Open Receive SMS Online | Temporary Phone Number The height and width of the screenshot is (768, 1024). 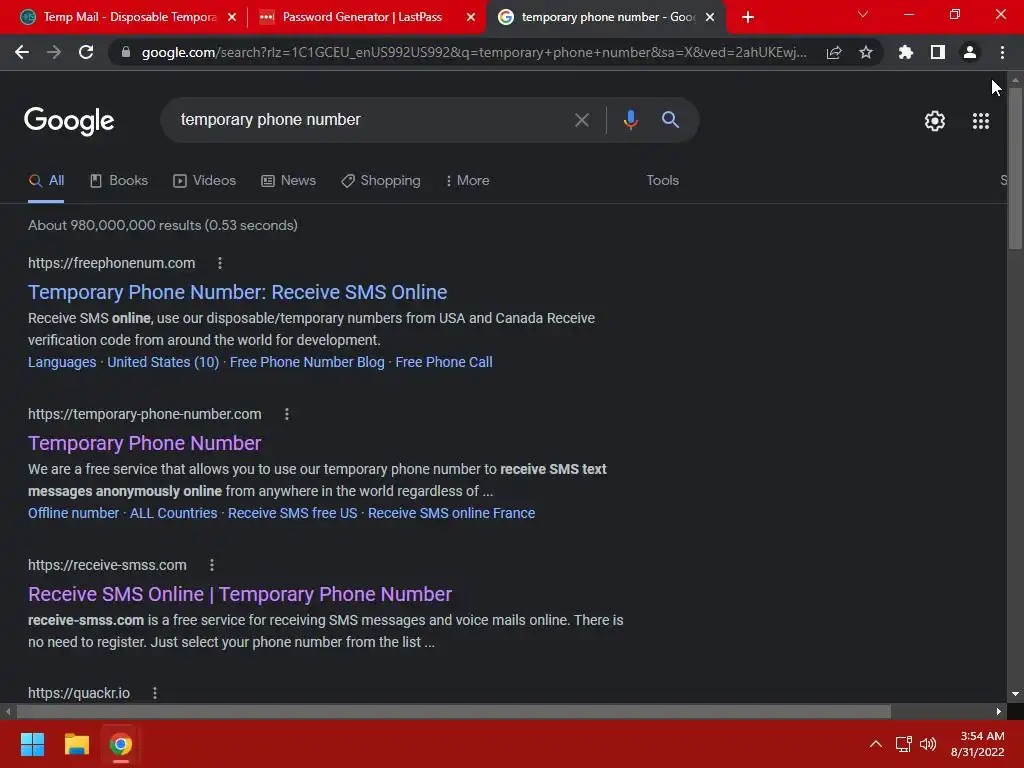[x=240, y=594]
